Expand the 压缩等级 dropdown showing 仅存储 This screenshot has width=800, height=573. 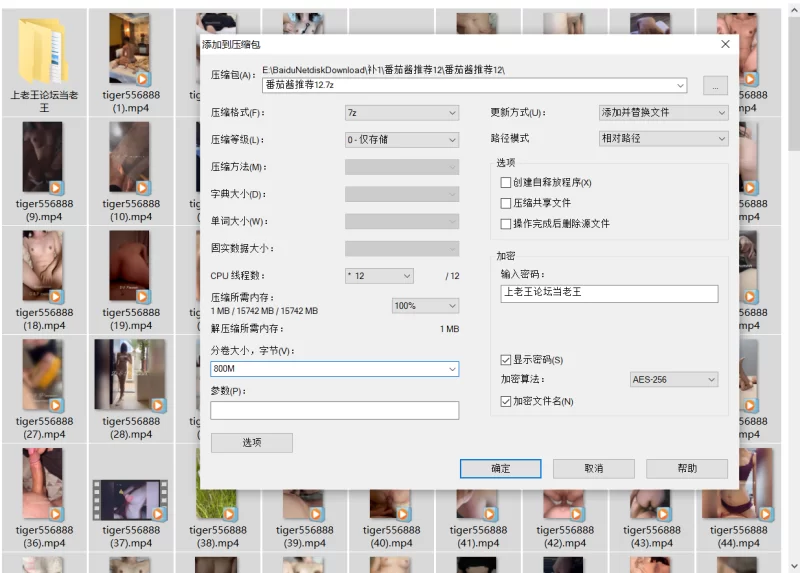pyautogui.click(x=402, y=140)
